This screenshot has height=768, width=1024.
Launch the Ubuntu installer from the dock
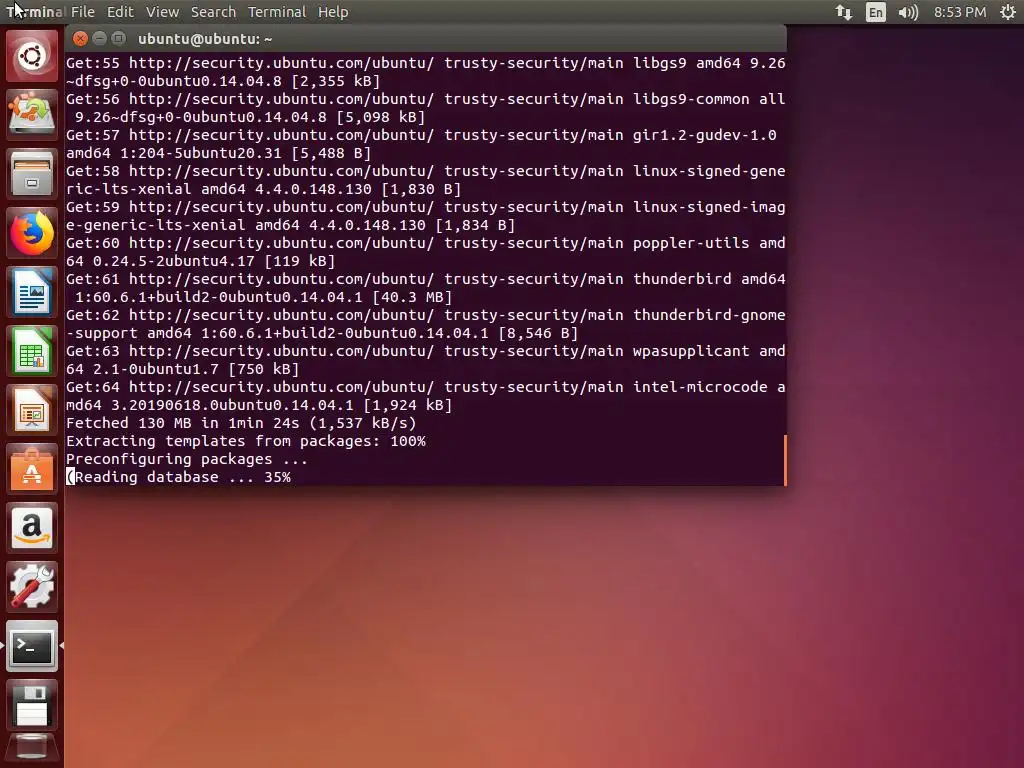click(x=32, y=114)
